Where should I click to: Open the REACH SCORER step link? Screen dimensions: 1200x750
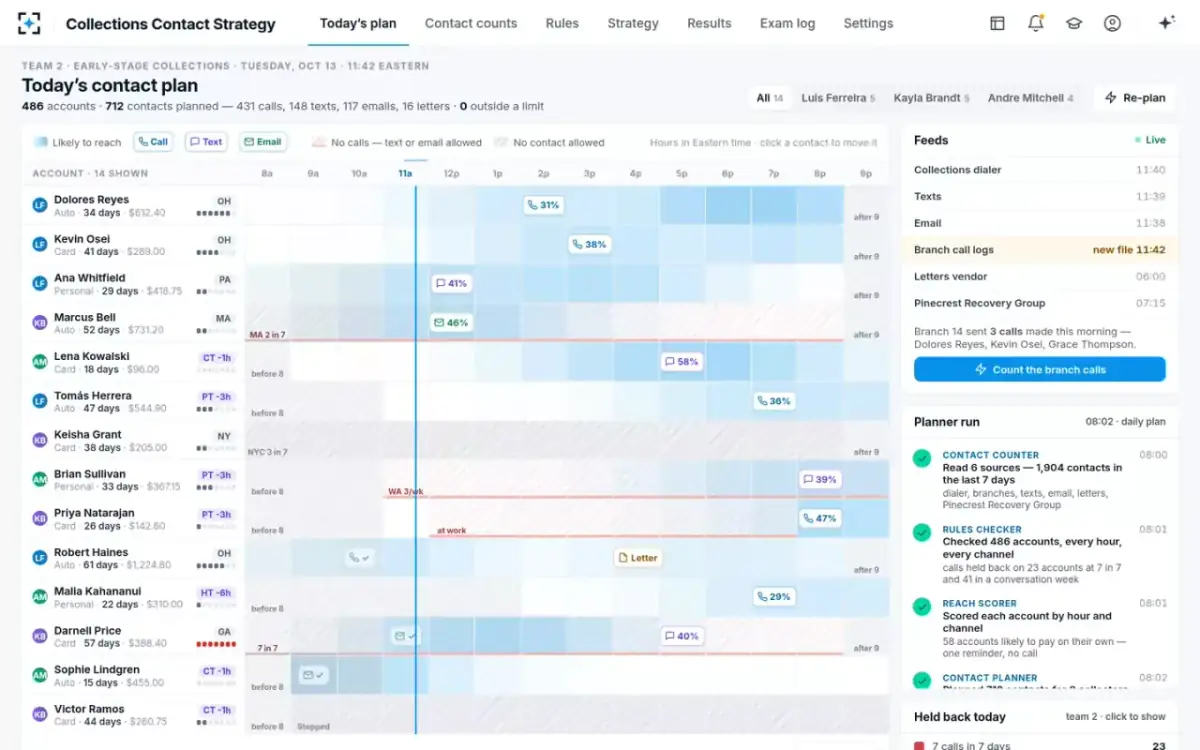(979, 604)
